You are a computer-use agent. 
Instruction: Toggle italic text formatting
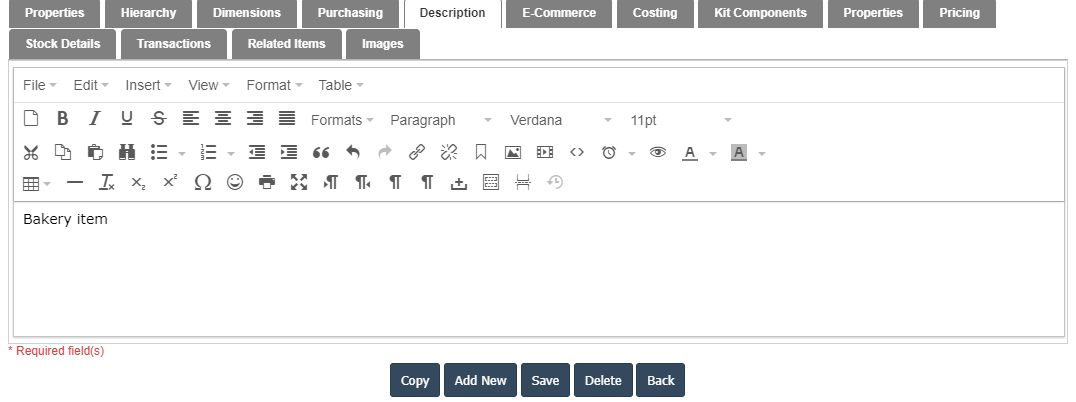pos(94,119)
